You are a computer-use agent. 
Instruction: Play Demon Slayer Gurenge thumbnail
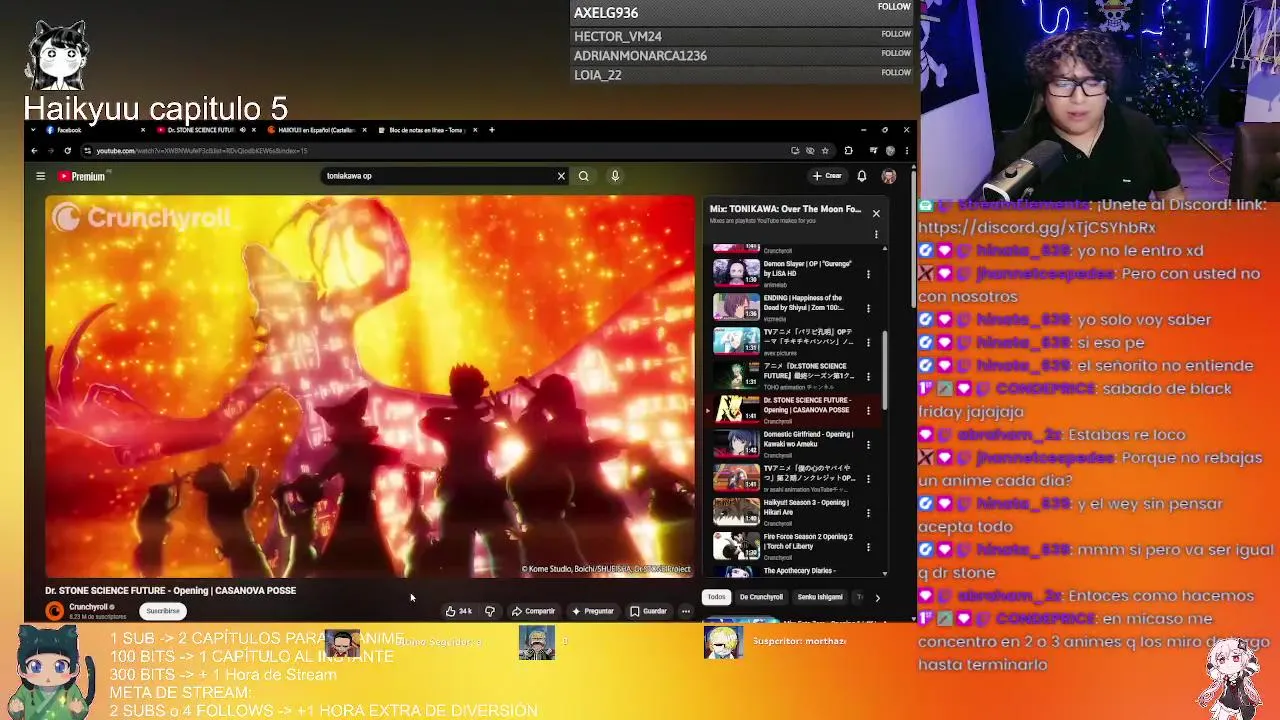[x=736, y=273]
